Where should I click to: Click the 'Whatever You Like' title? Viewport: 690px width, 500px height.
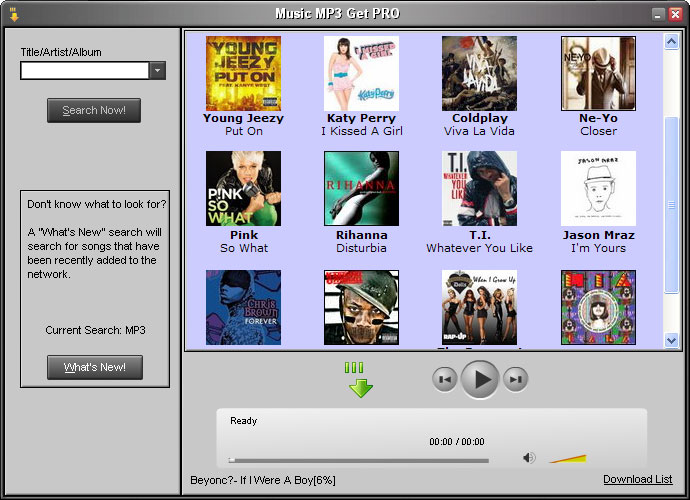point(479,248)
